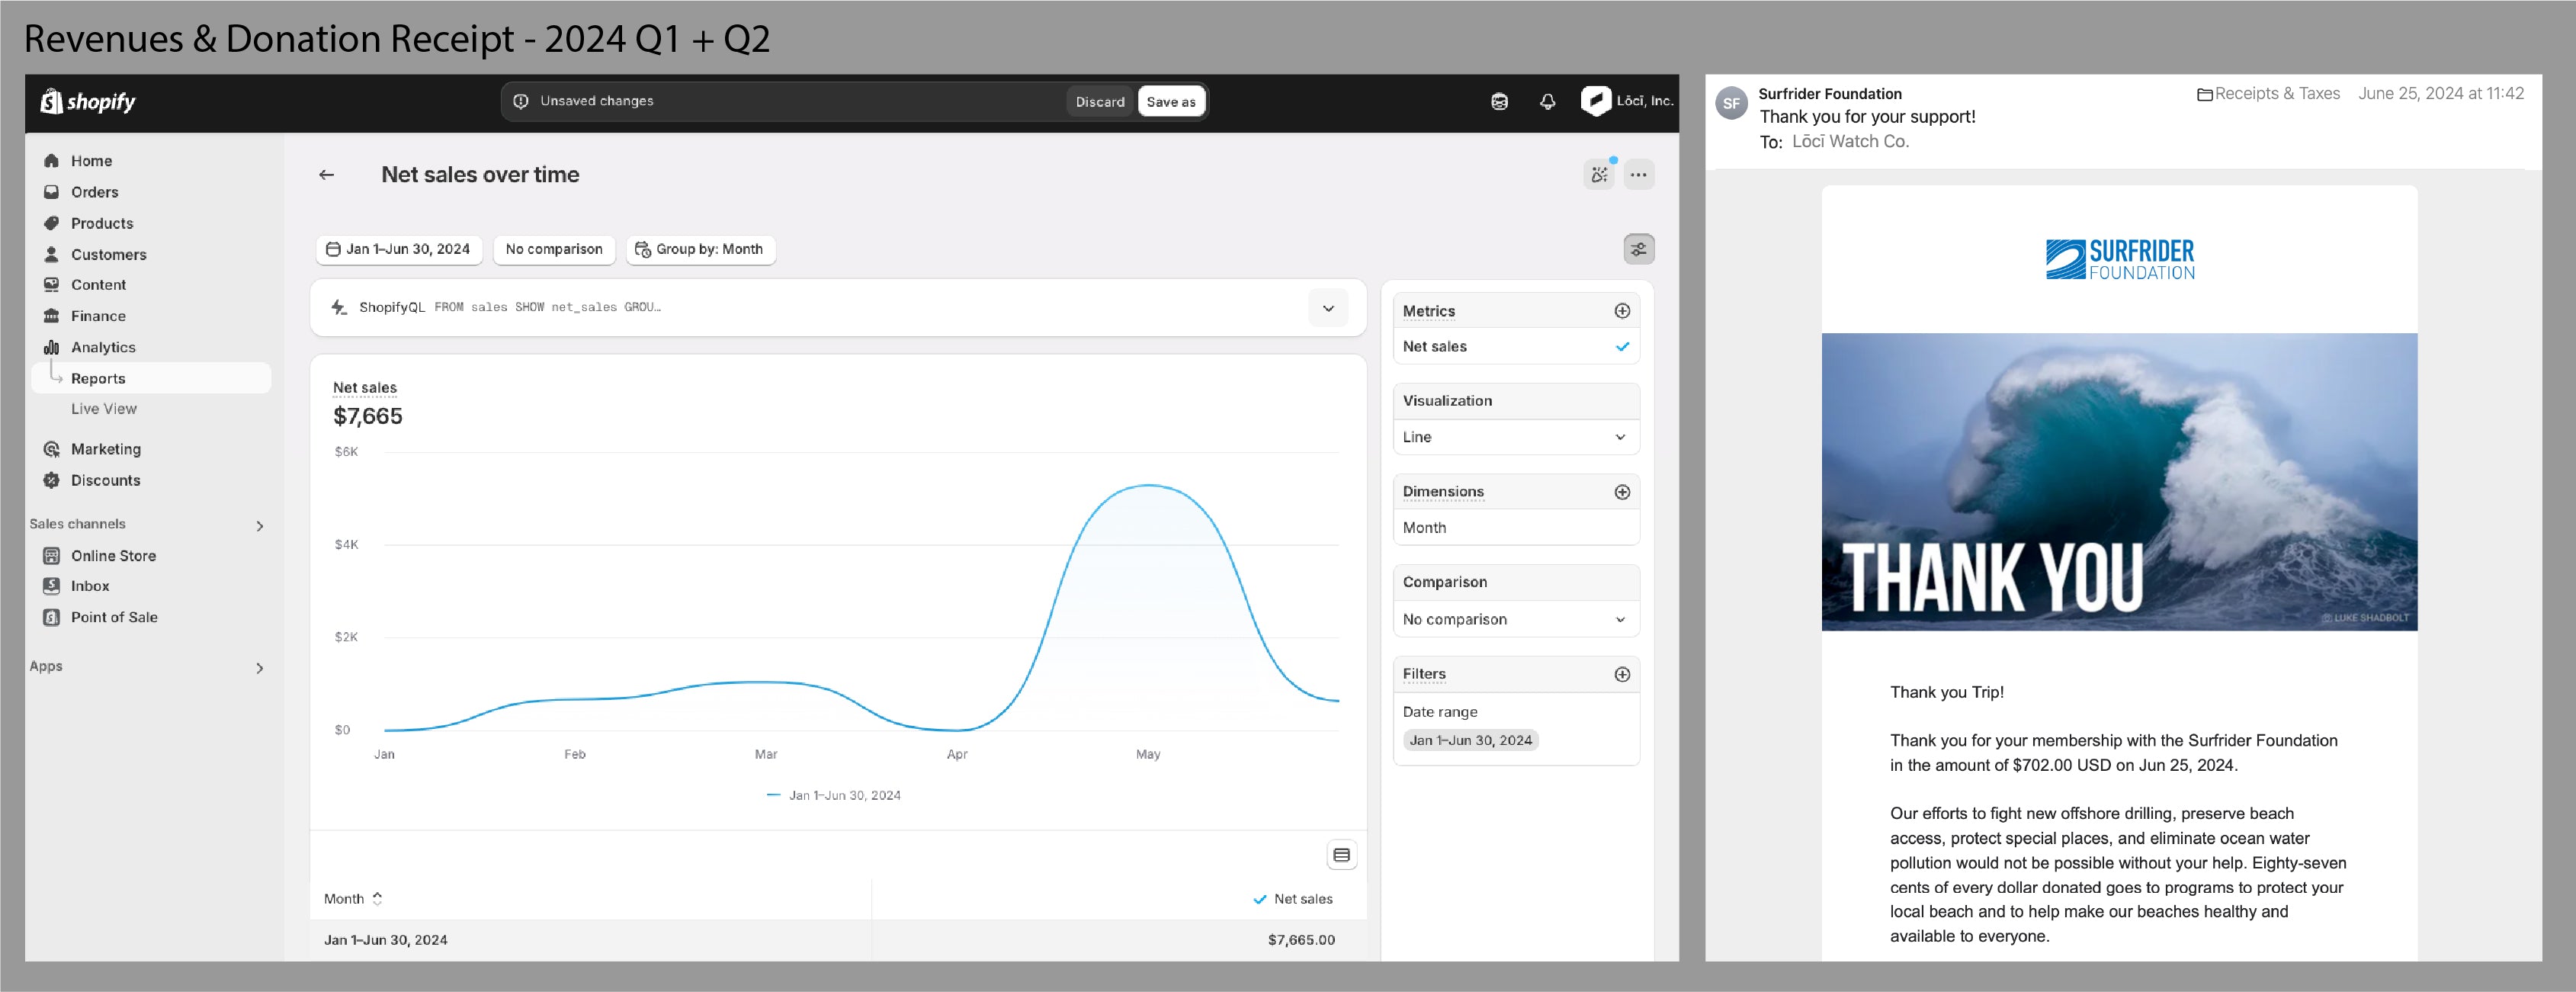2576x992 pixels.
Task: Click the Discounts badge icon
Action: click(51, 480)
